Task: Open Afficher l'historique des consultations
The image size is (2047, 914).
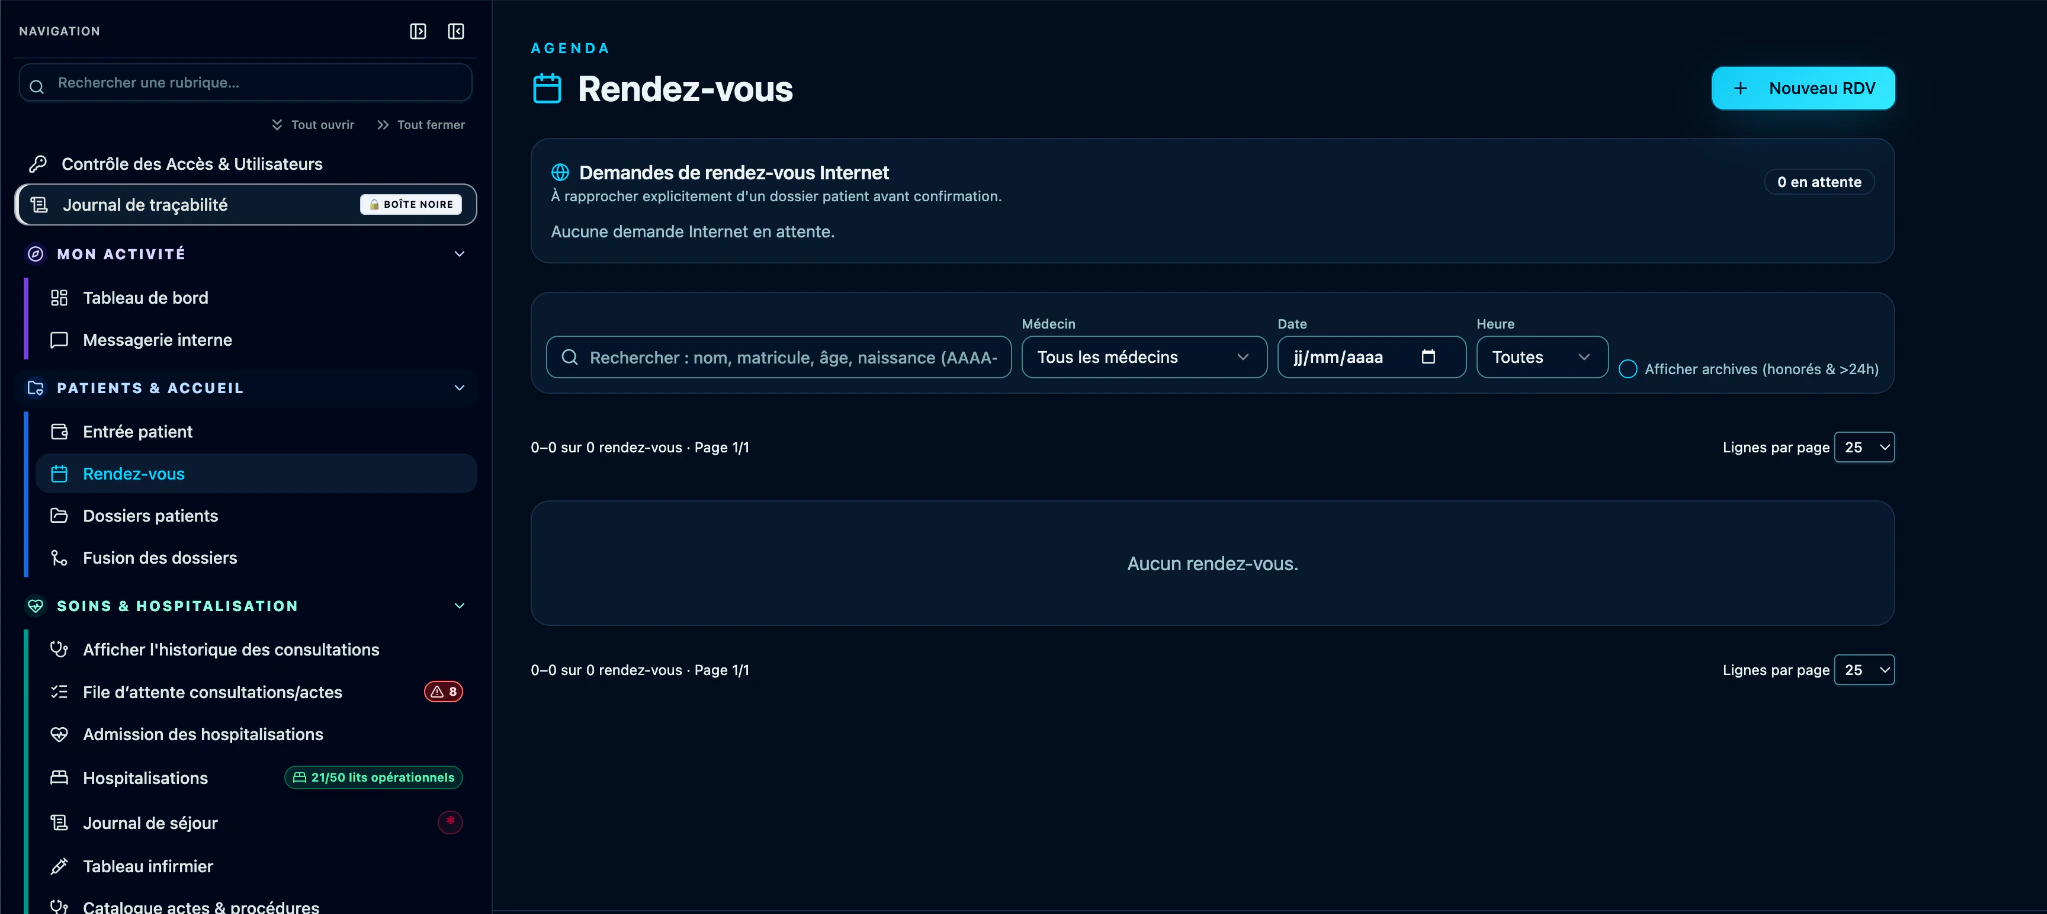Action: click(256, 650)
